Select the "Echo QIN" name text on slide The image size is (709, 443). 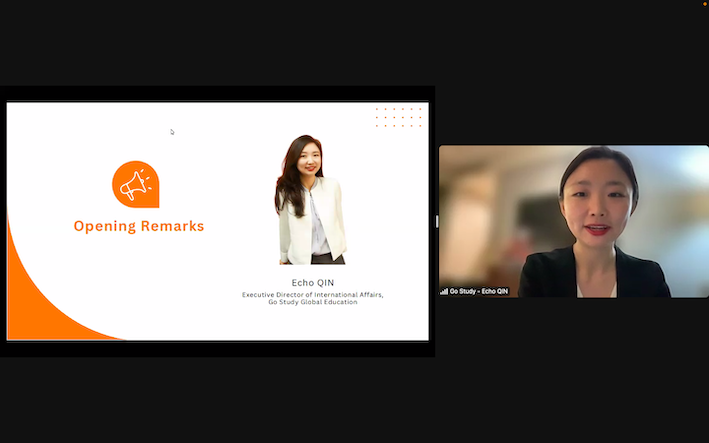coord(312,283)
